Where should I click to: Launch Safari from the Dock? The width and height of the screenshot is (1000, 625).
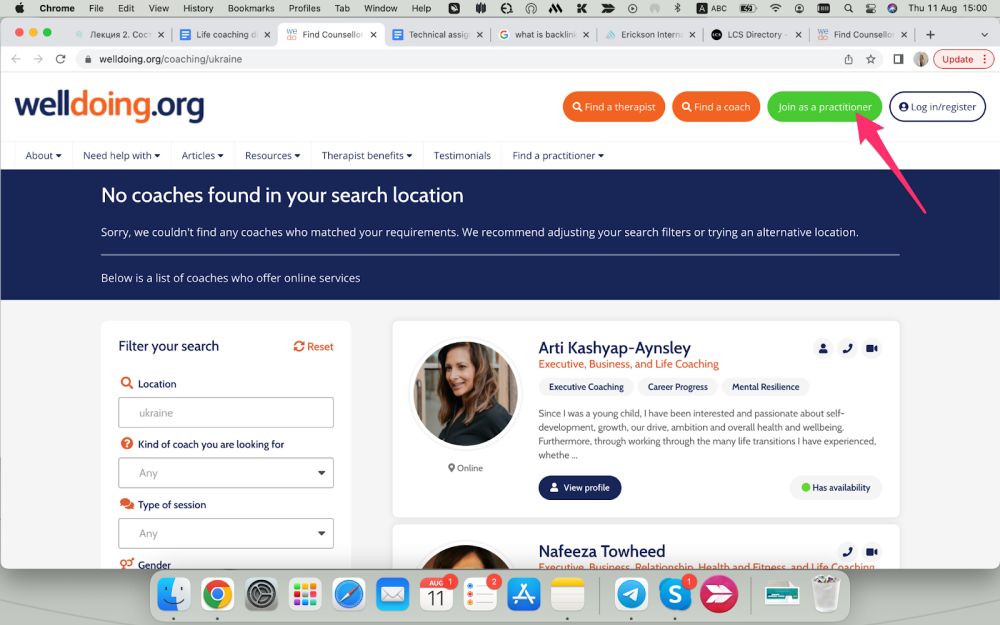(349, 595)
